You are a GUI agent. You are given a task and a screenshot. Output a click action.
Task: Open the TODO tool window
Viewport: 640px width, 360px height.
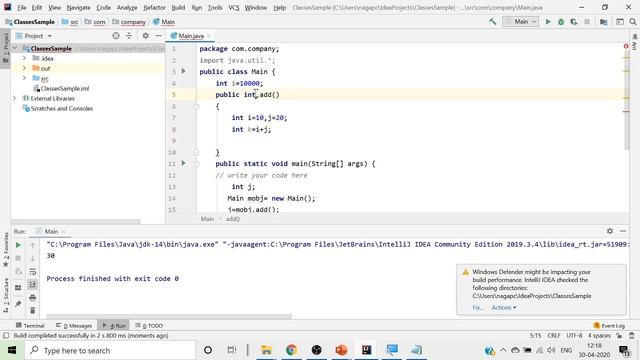click(149, 325)
